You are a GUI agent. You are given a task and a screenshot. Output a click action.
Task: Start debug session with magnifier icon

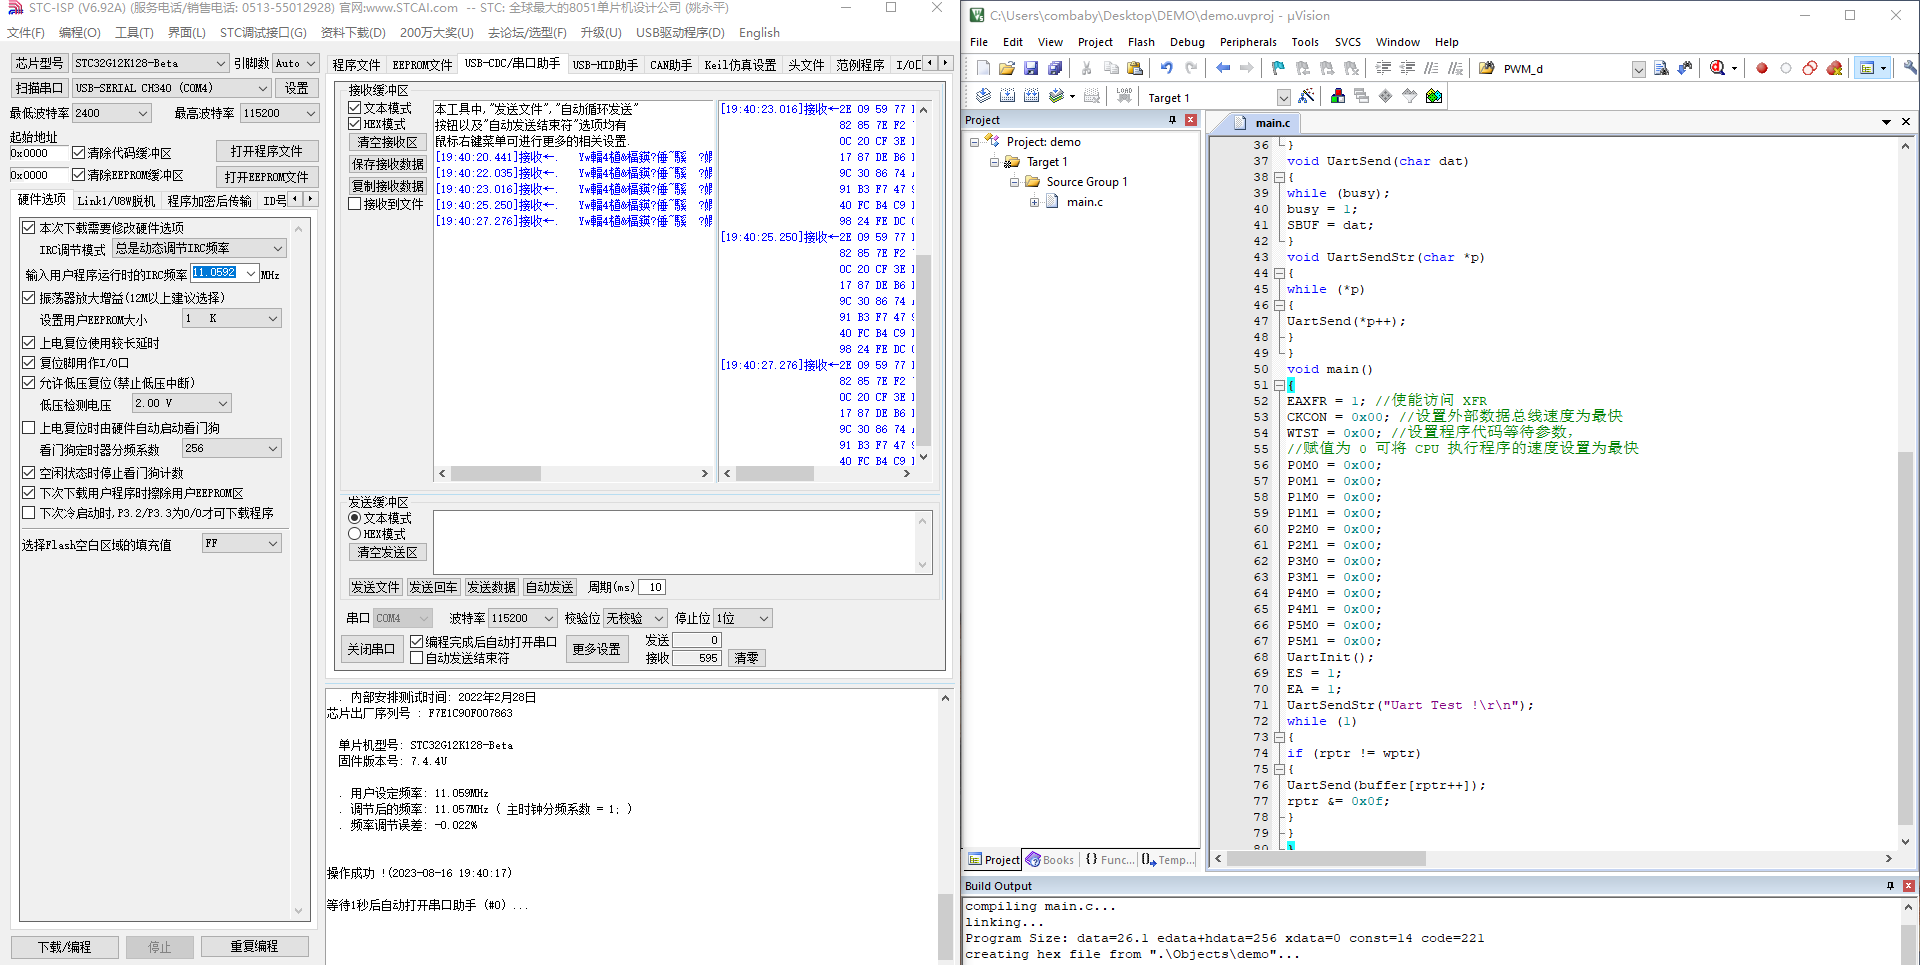1718,68
